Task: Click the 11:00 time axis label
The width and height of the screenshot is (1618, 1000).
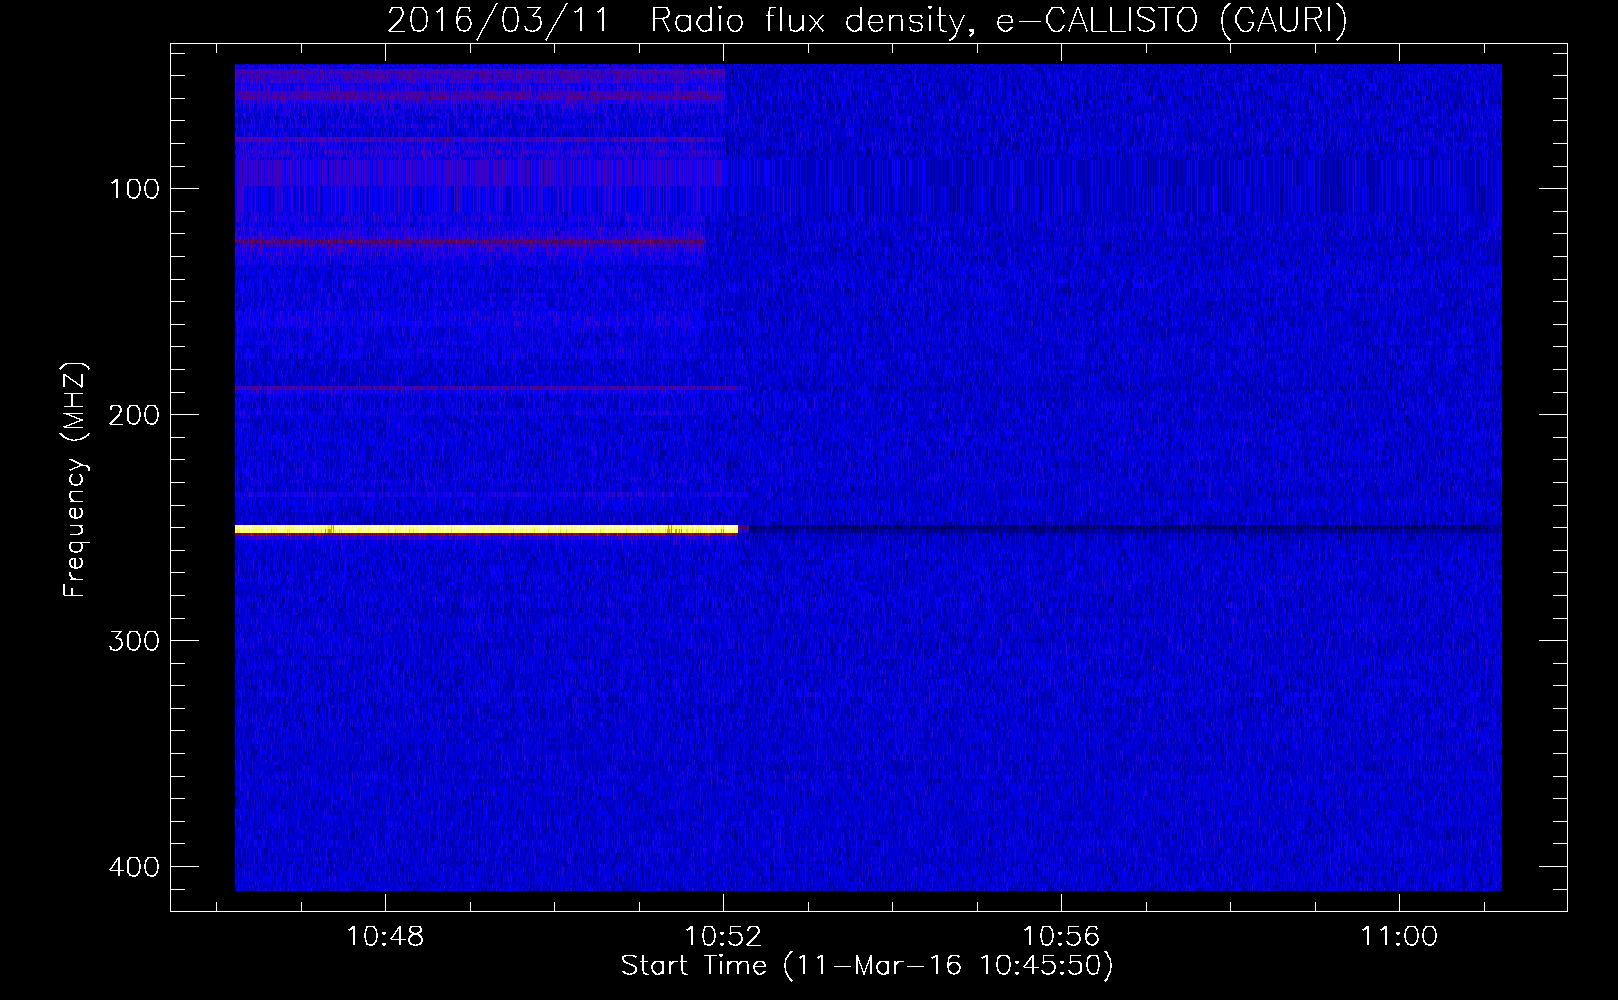Action: click(x=1399, y=937)
